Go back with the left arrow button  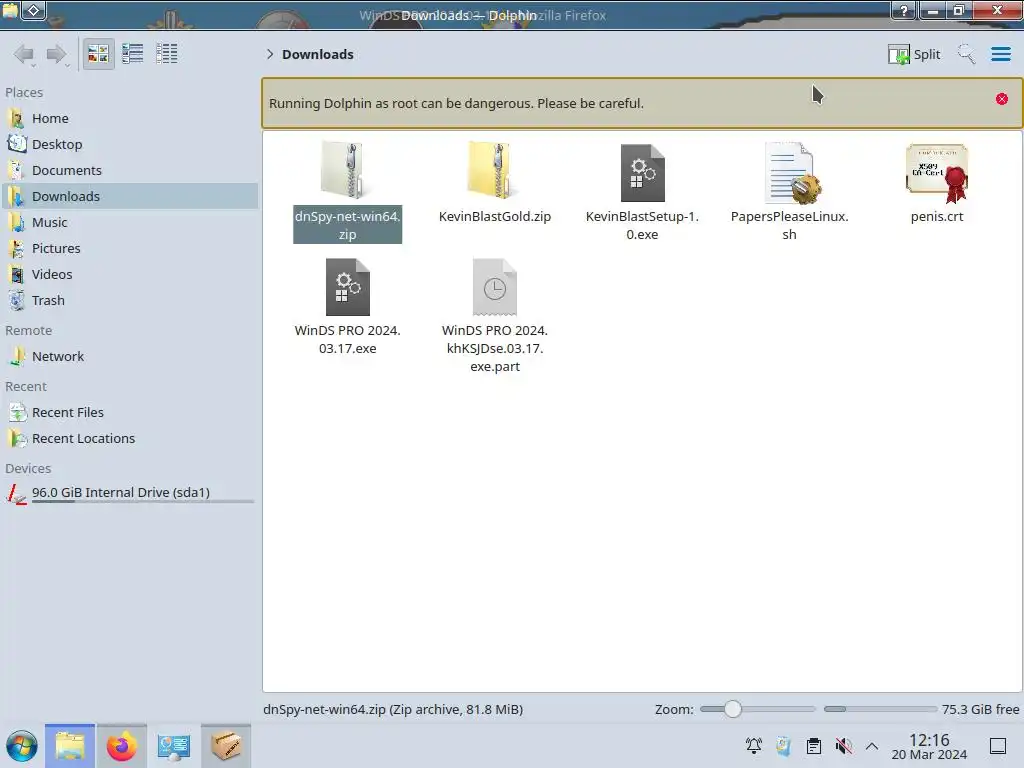click(x=24, y=54)
